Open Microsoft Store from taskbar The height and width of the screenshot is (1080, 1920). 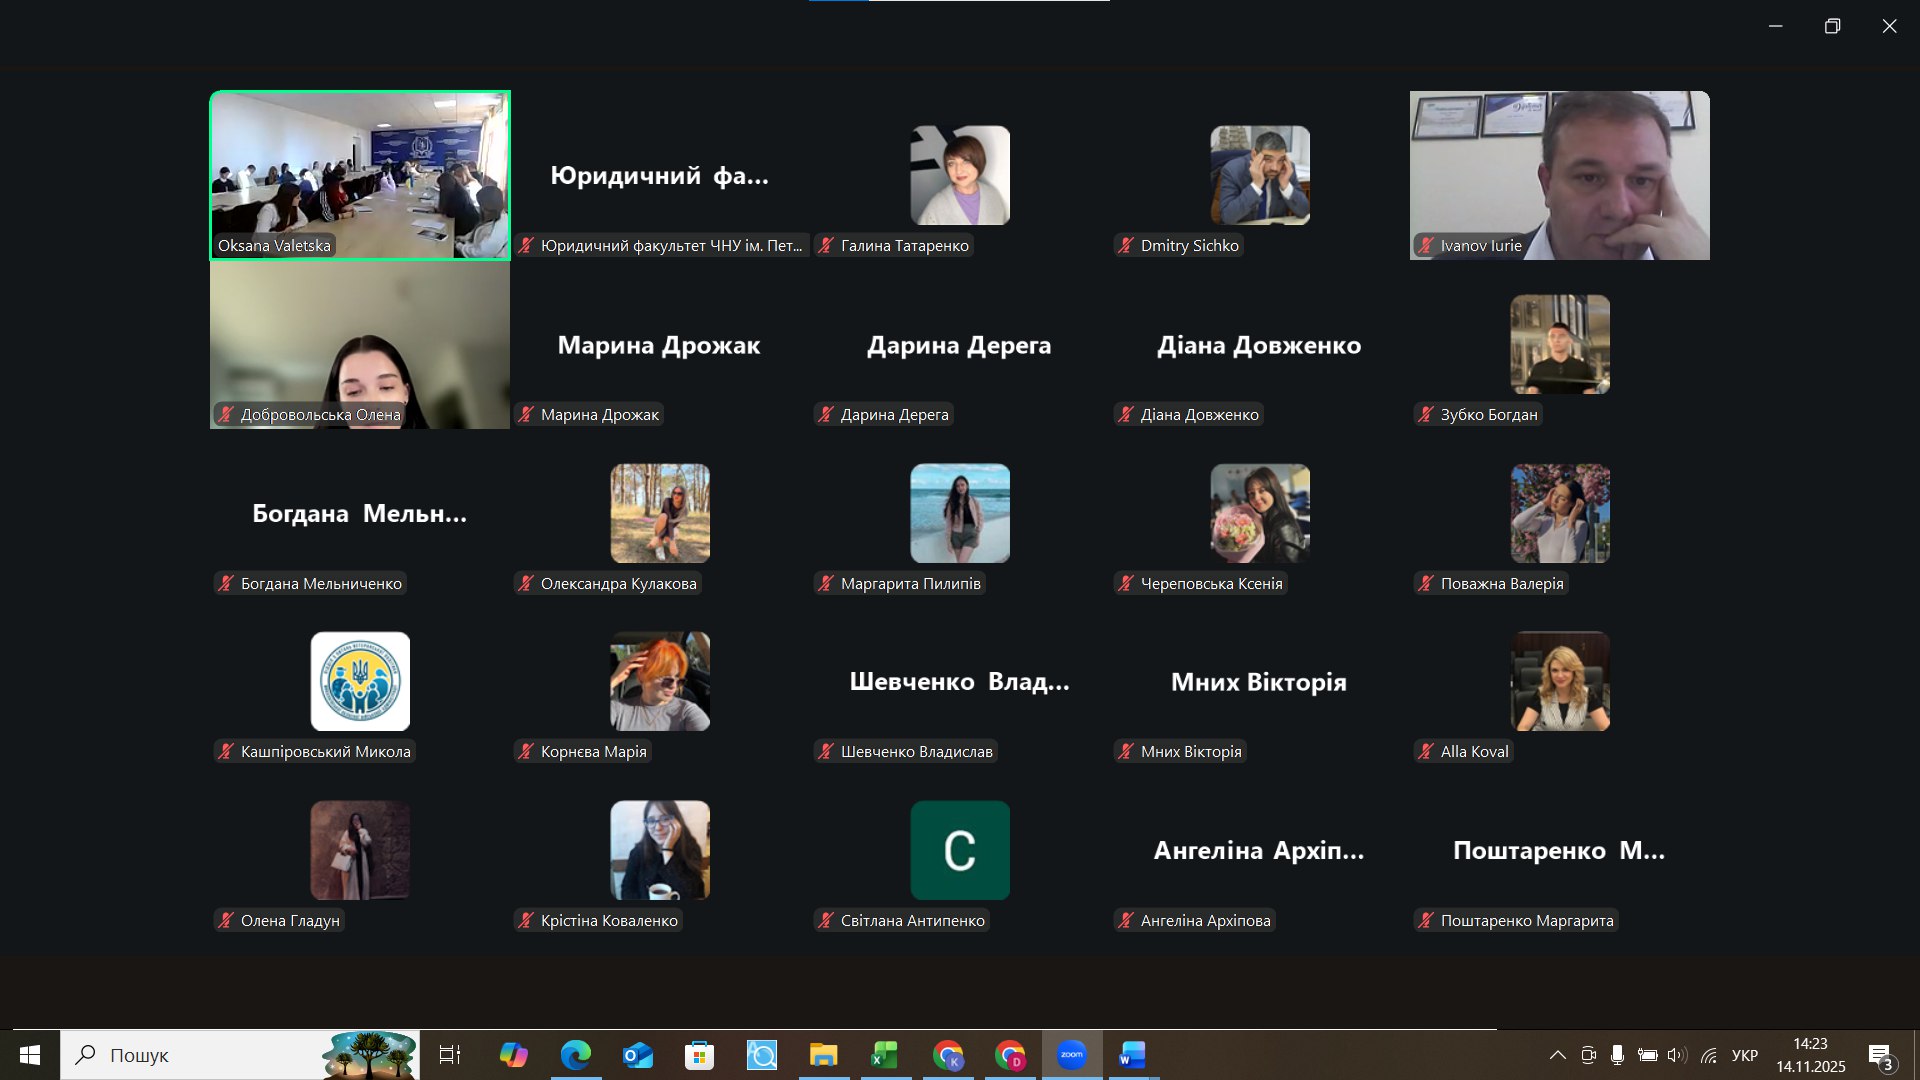[699, 1055]
